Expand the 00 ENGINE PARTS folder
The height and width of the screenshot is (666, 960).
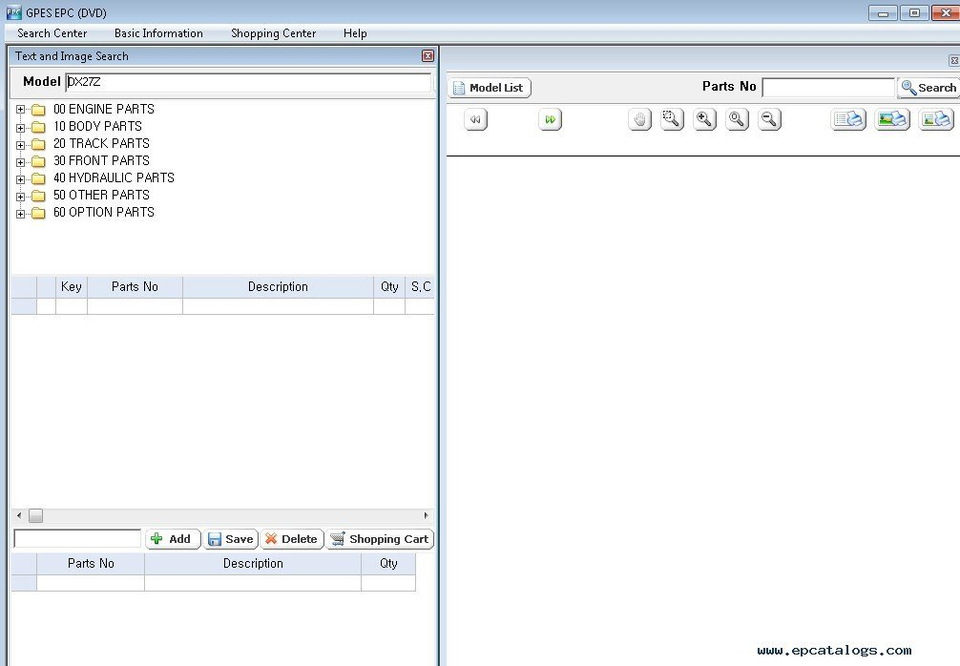[x=20, y=110]
